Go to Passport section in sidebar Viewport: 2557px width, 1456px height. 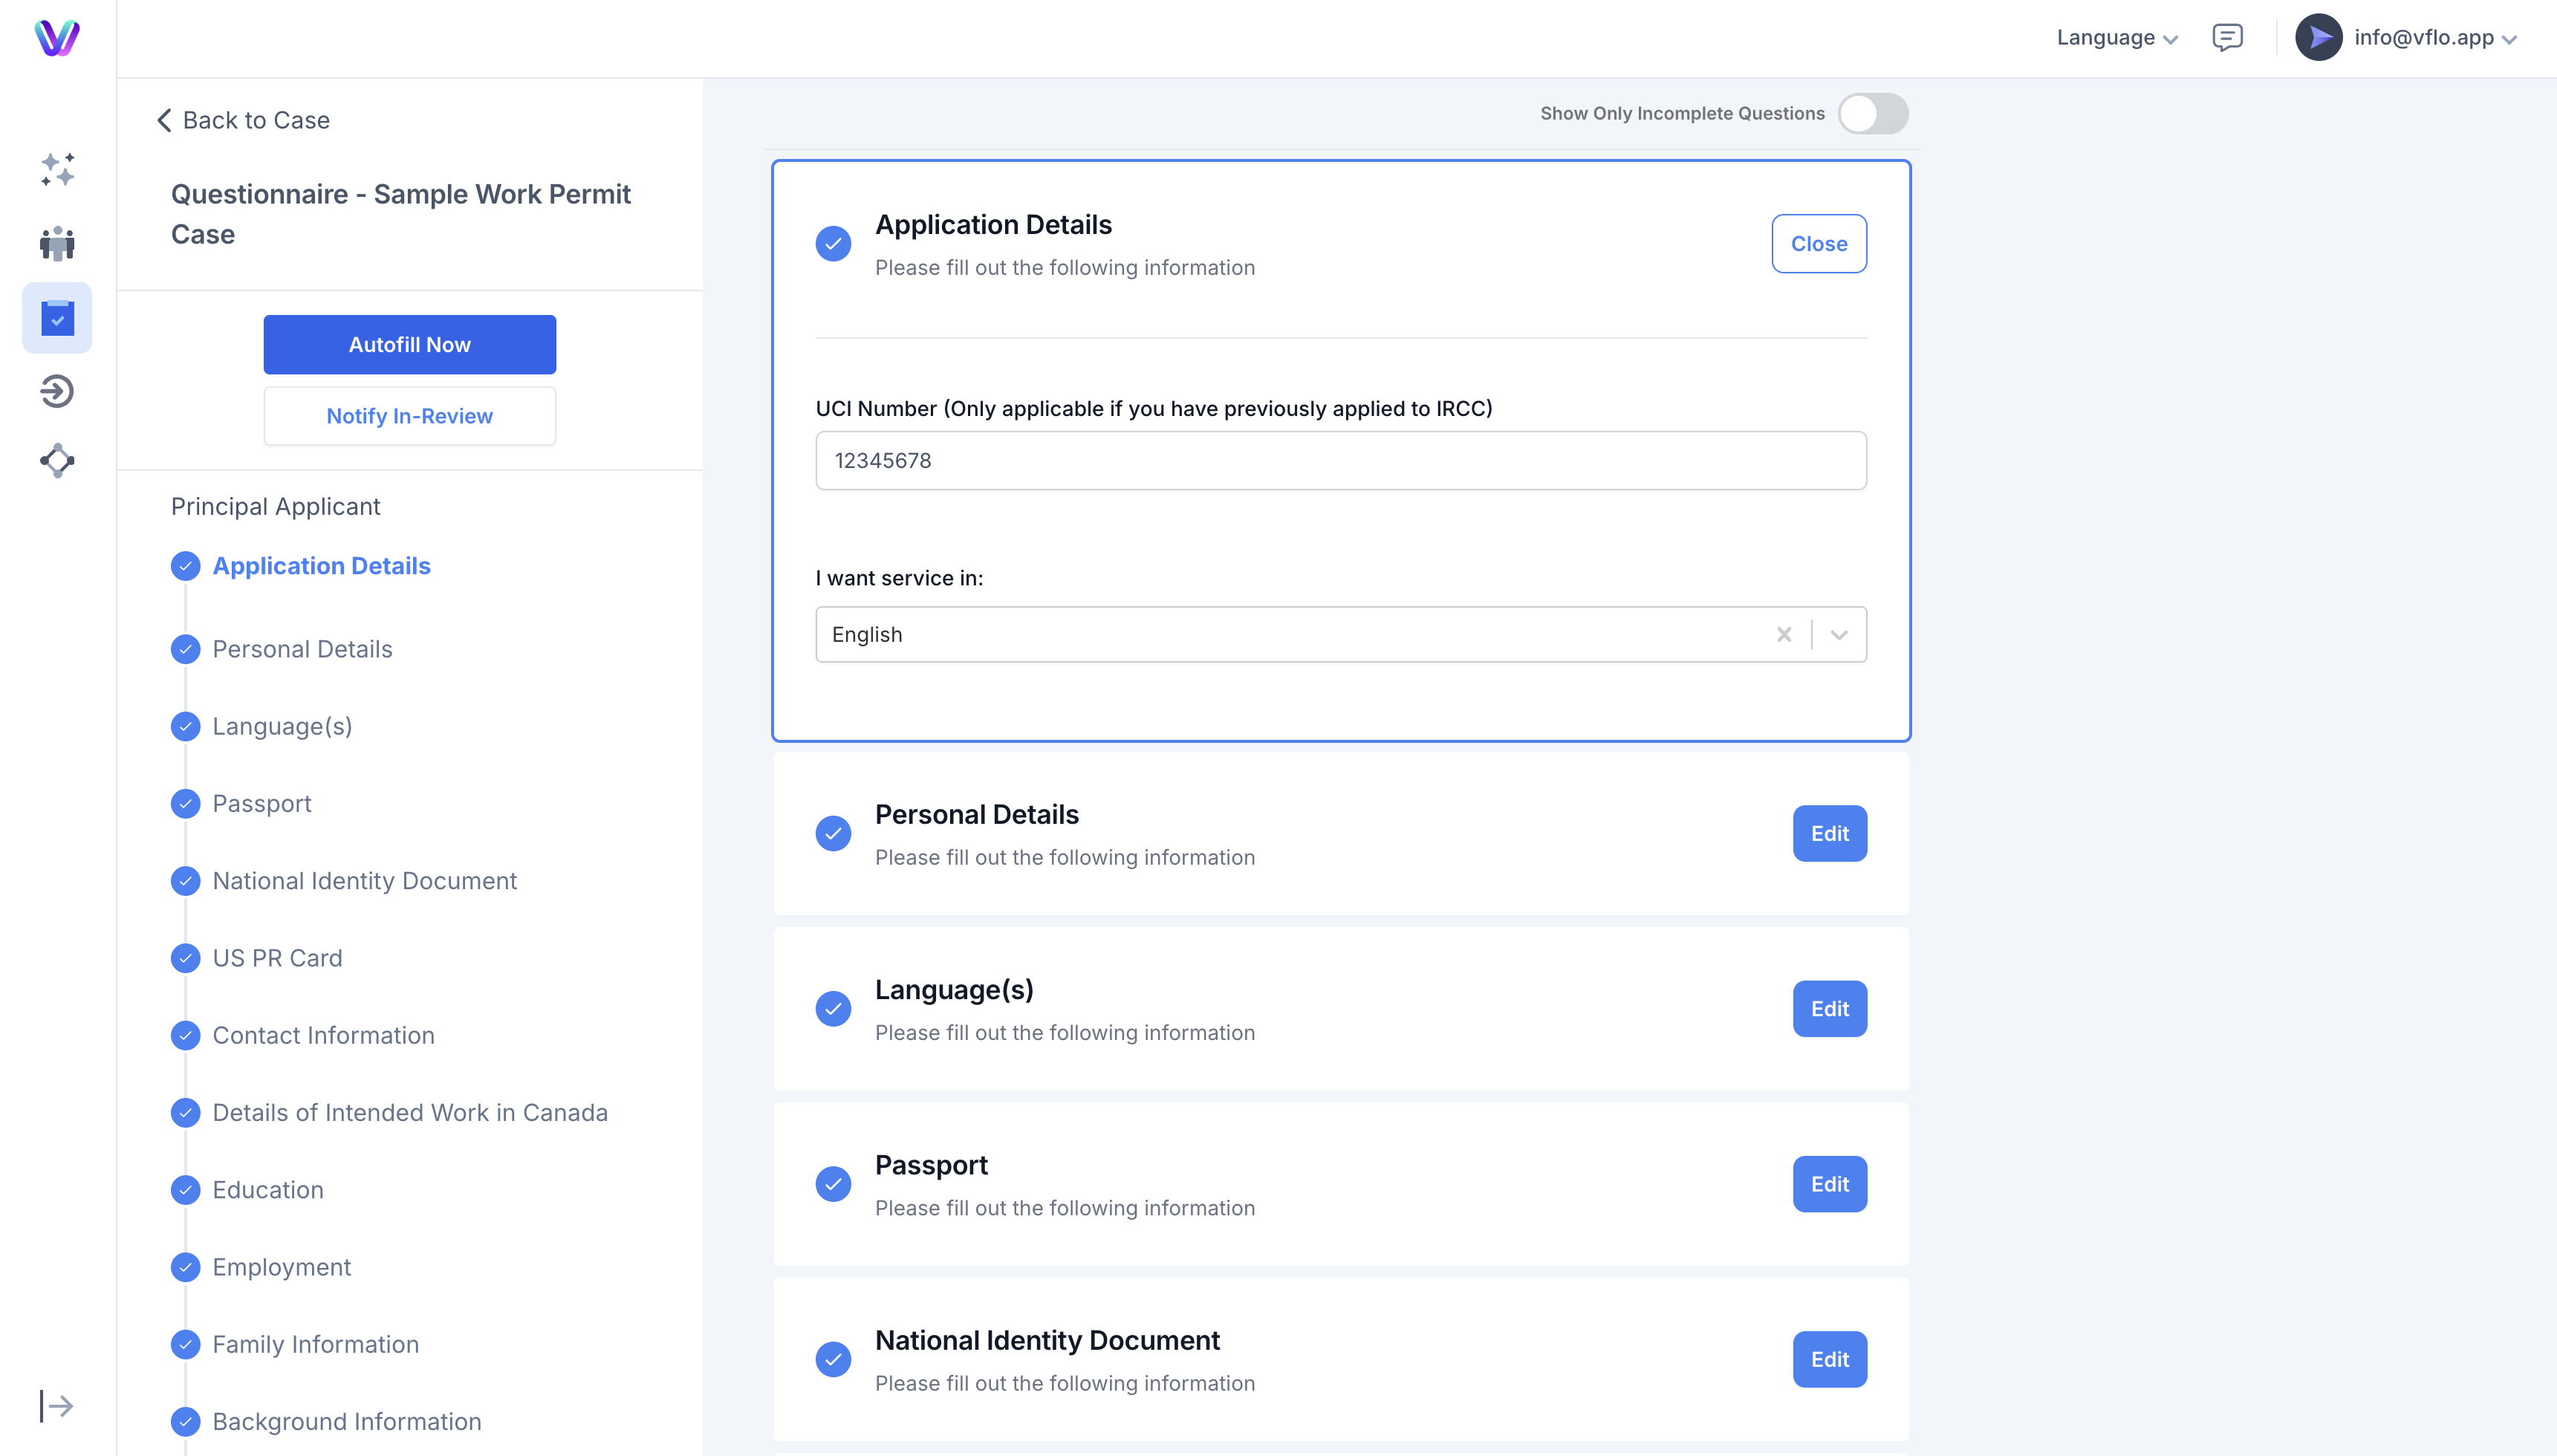[x=262, y=804]
